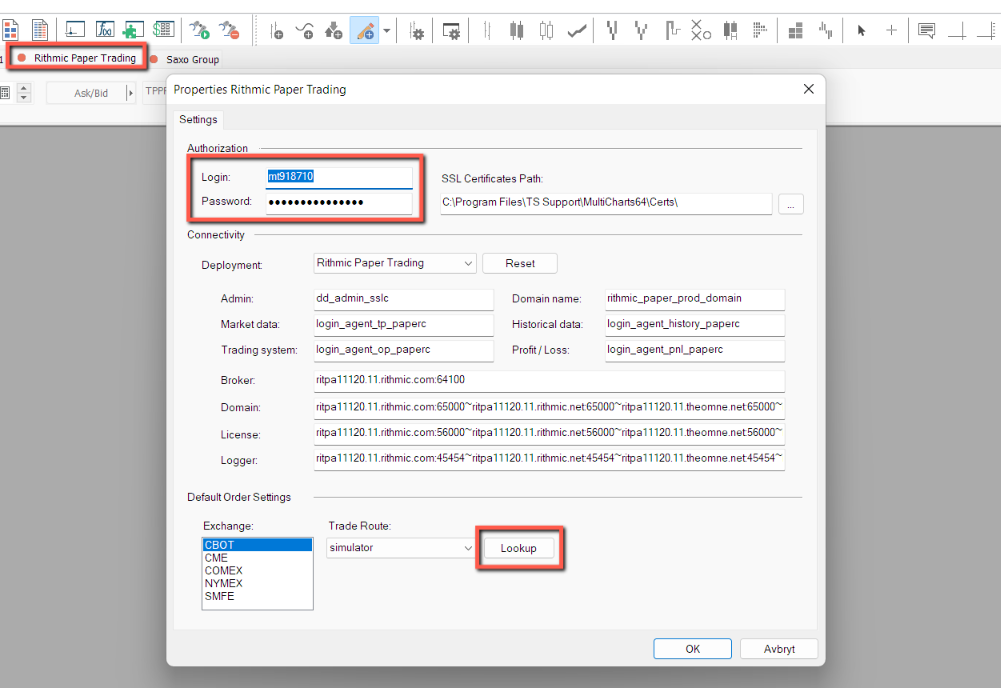Click the Historical data field

(695, 324)
